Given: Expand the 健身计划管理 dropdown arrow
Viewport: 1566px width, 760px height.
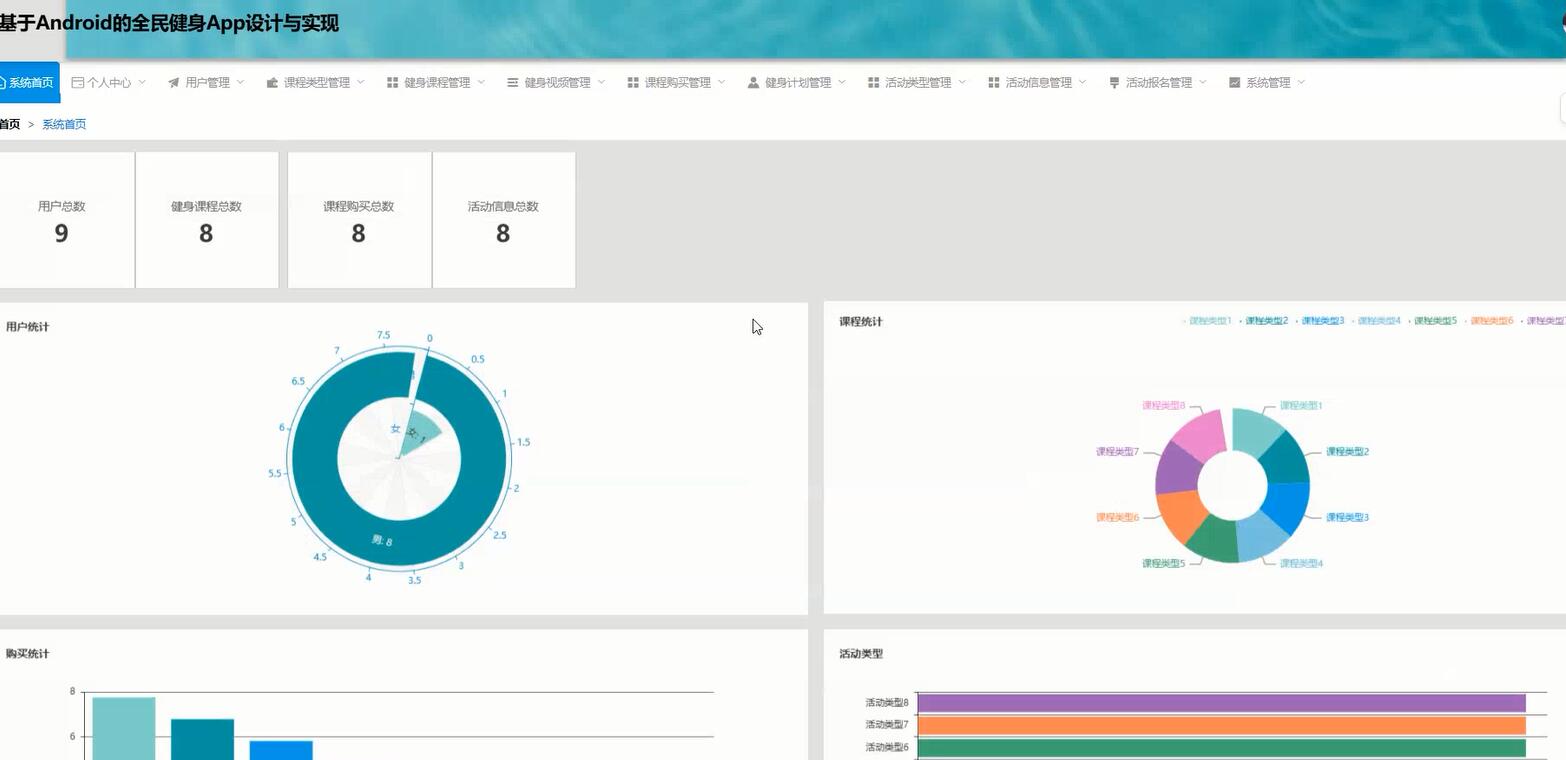Looking at the screenshot, I should click(x=842, y=83).
